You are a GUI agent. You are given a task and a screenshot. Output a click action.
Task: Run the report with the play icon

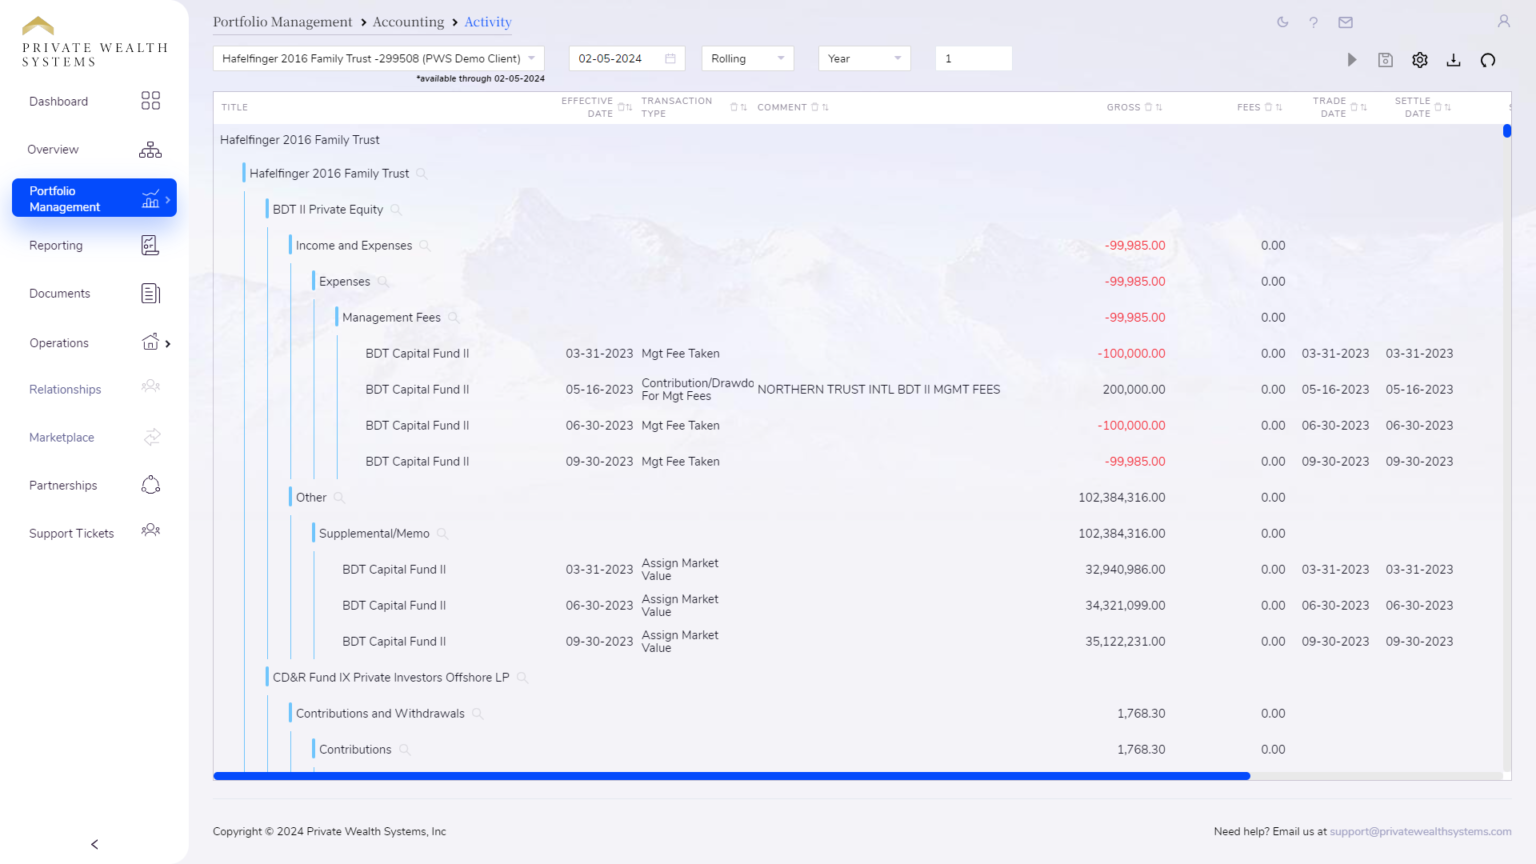click(1351, 60)
